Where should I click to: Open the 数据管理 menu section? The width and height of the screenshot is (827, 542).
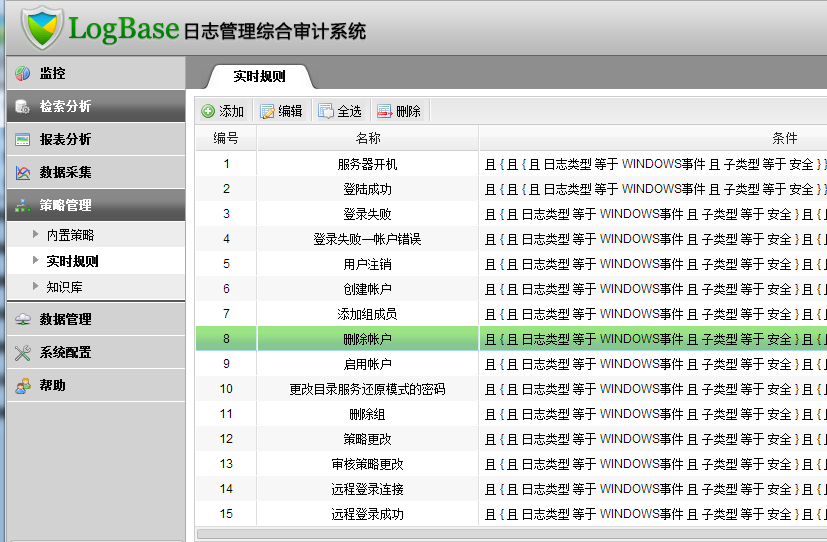[x=96, y=320]
